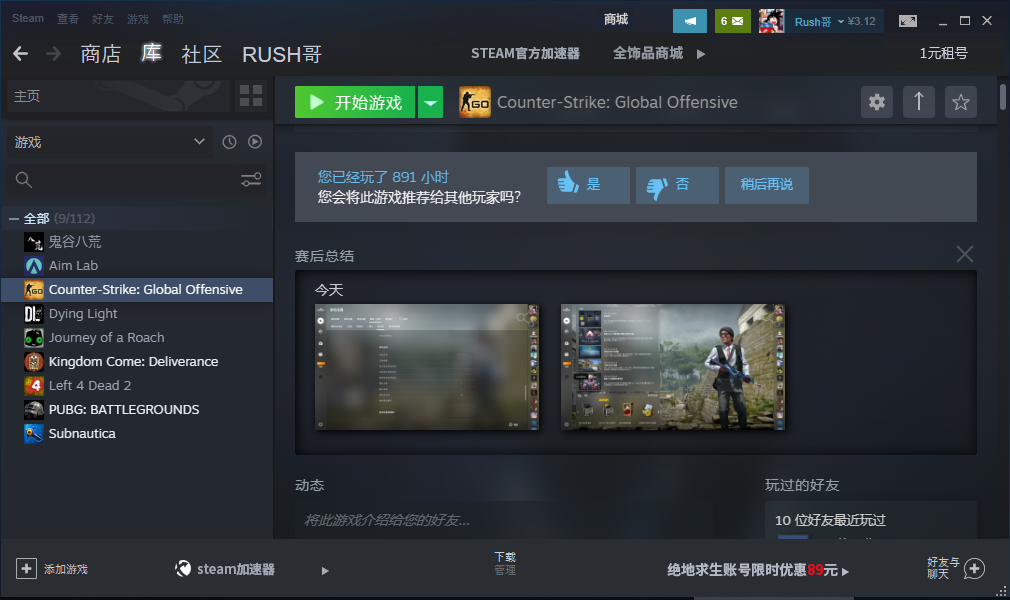Image resolution: width=1010 pixels, height=600 pixels.
Task: Select Subnautica in the library list
Action: (137, 433)
